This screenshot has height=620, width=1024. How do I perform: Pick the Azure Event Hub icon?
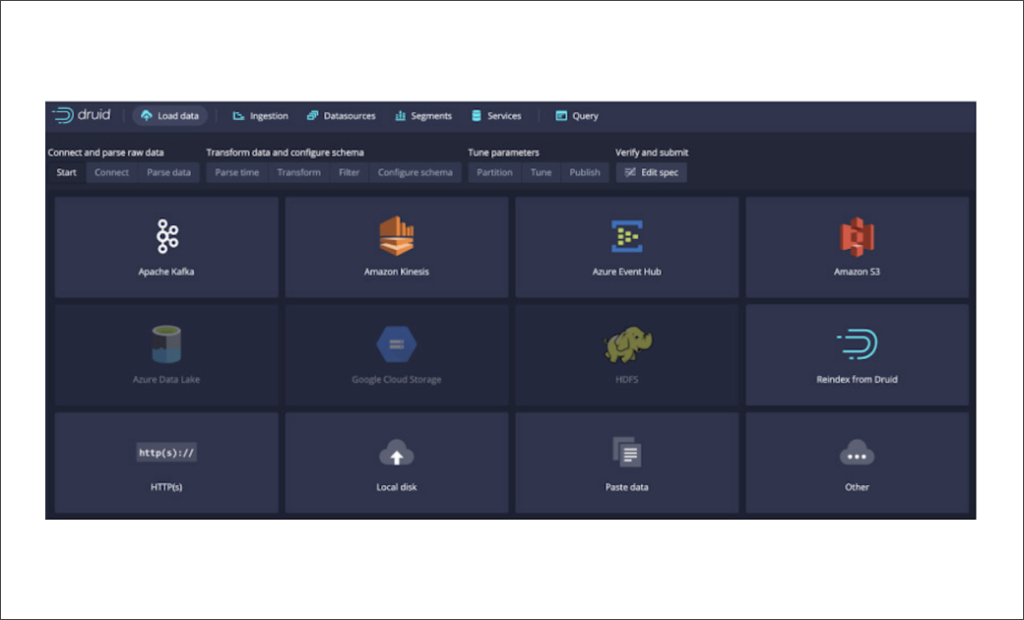pyautogui.click(x=627, y=236)
